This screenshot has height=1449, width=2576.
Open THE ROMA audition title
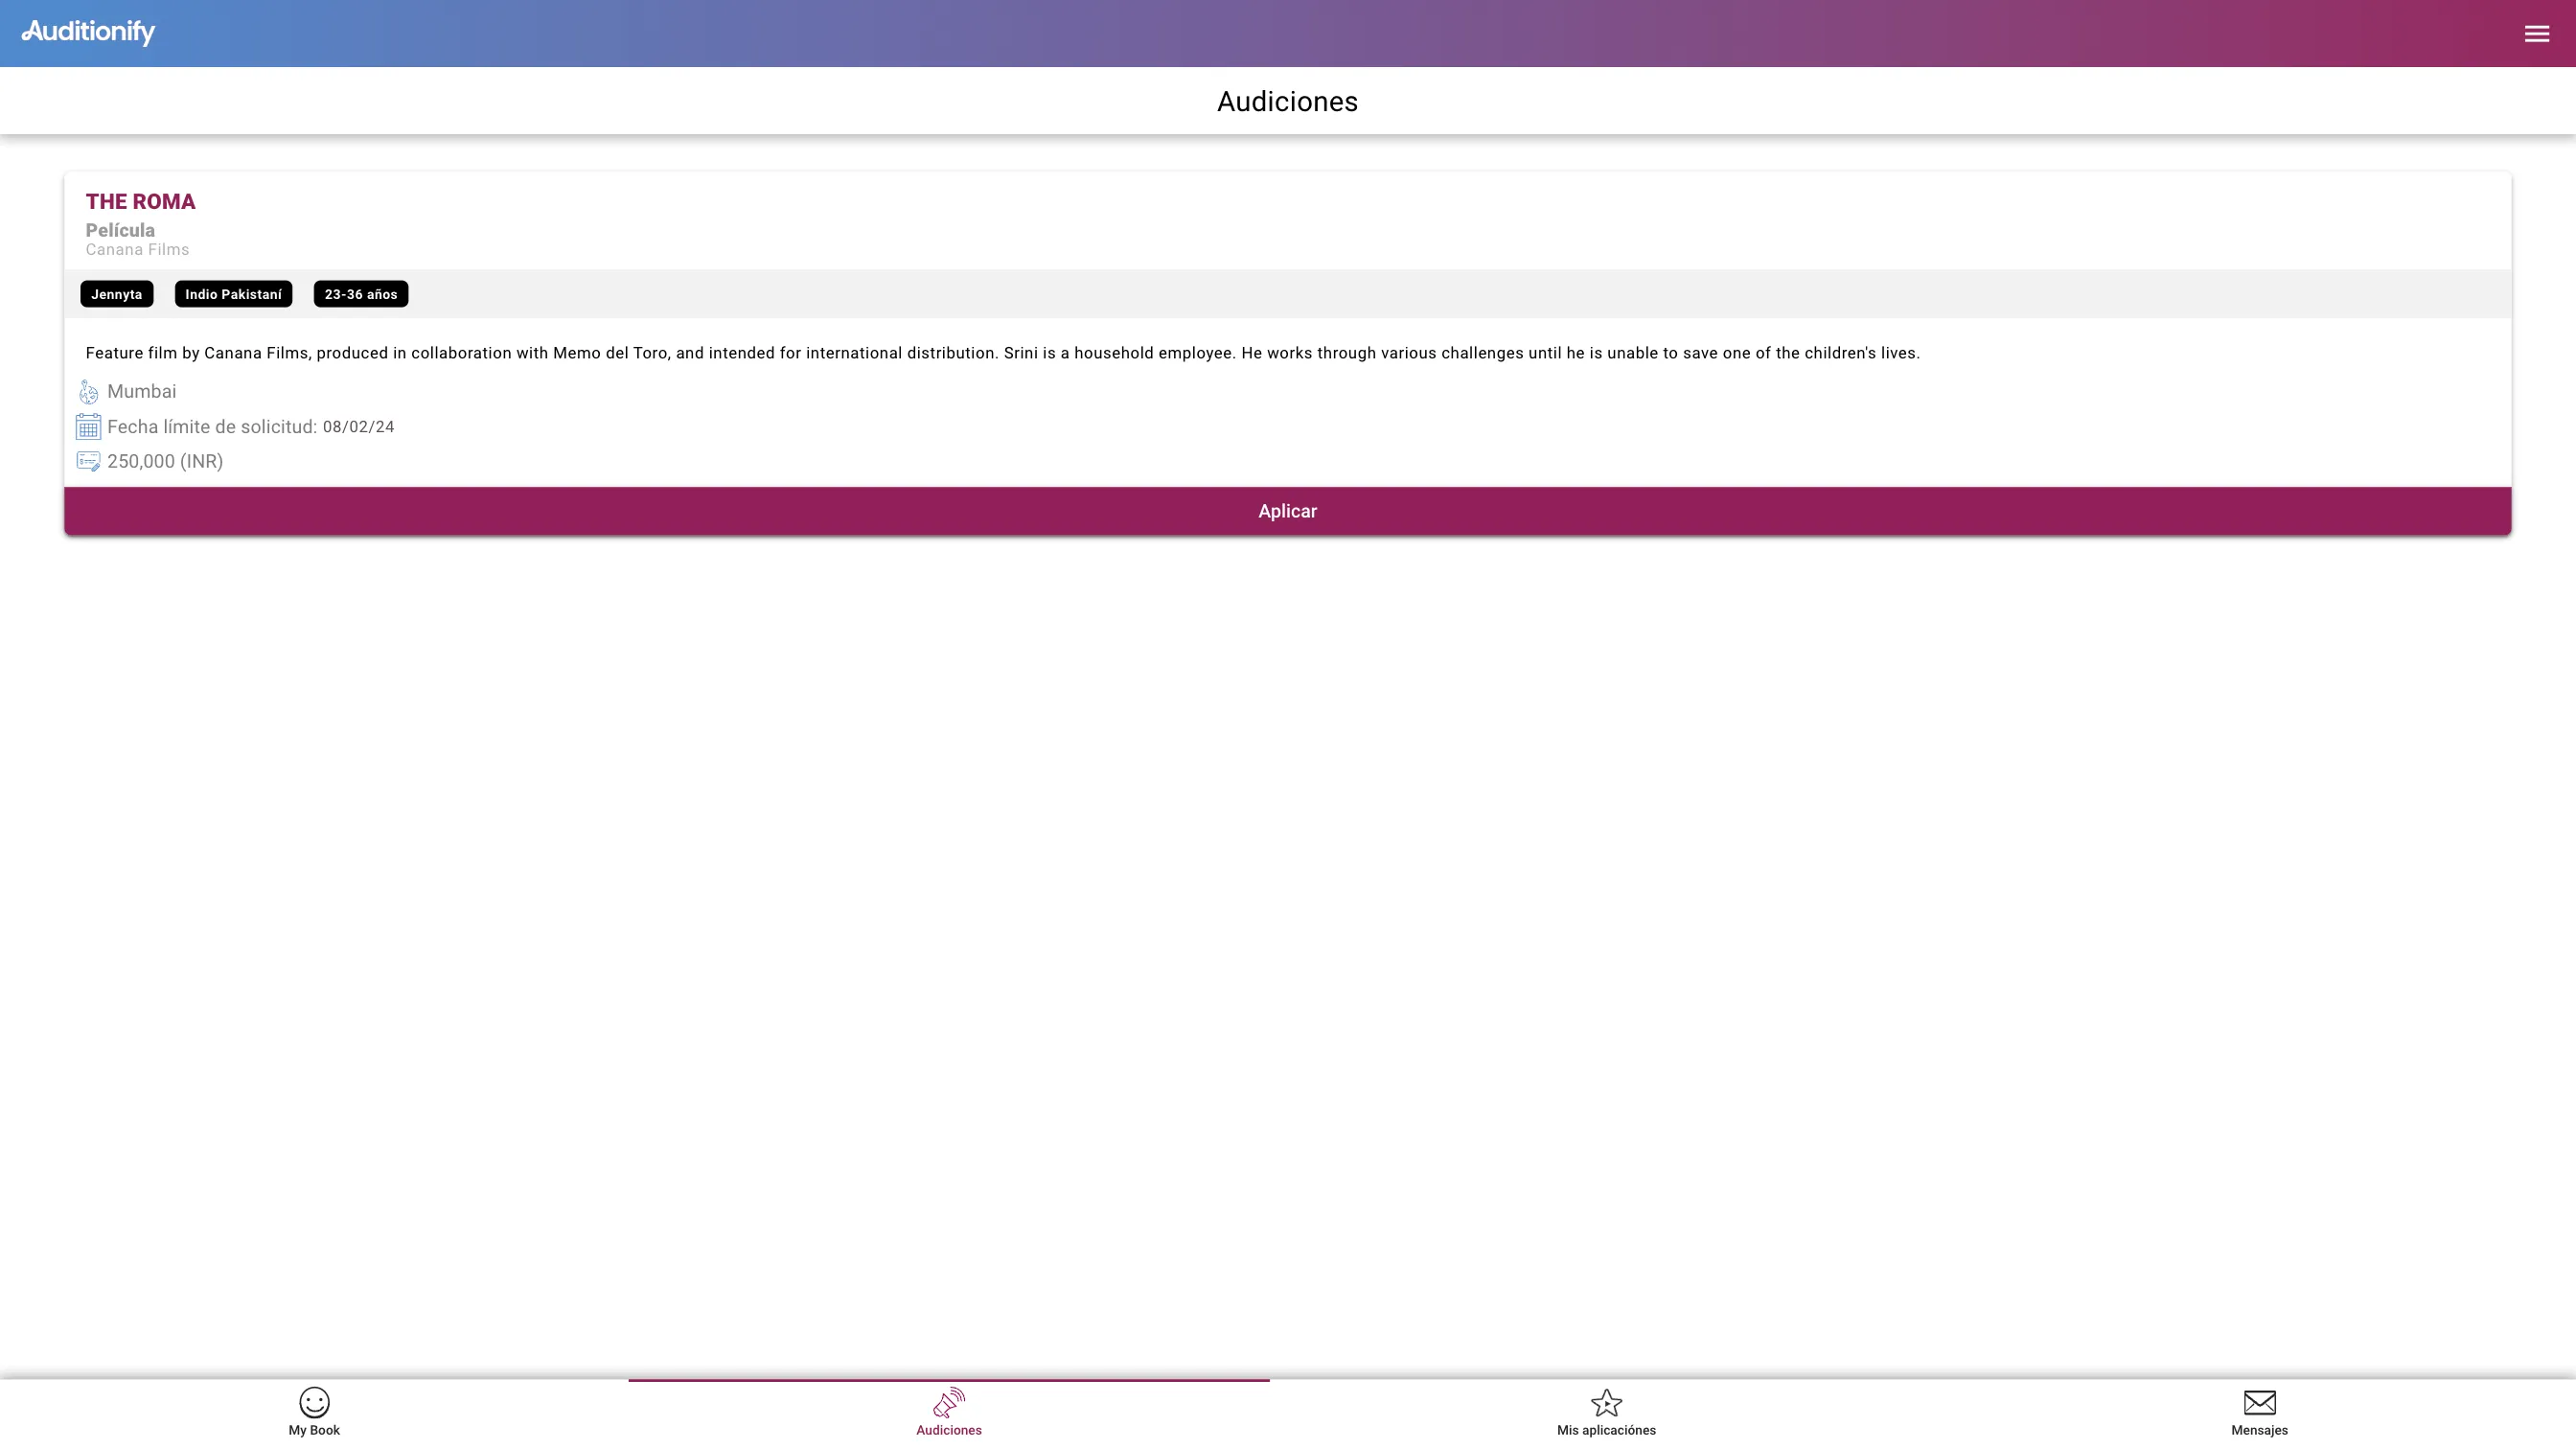140,202
